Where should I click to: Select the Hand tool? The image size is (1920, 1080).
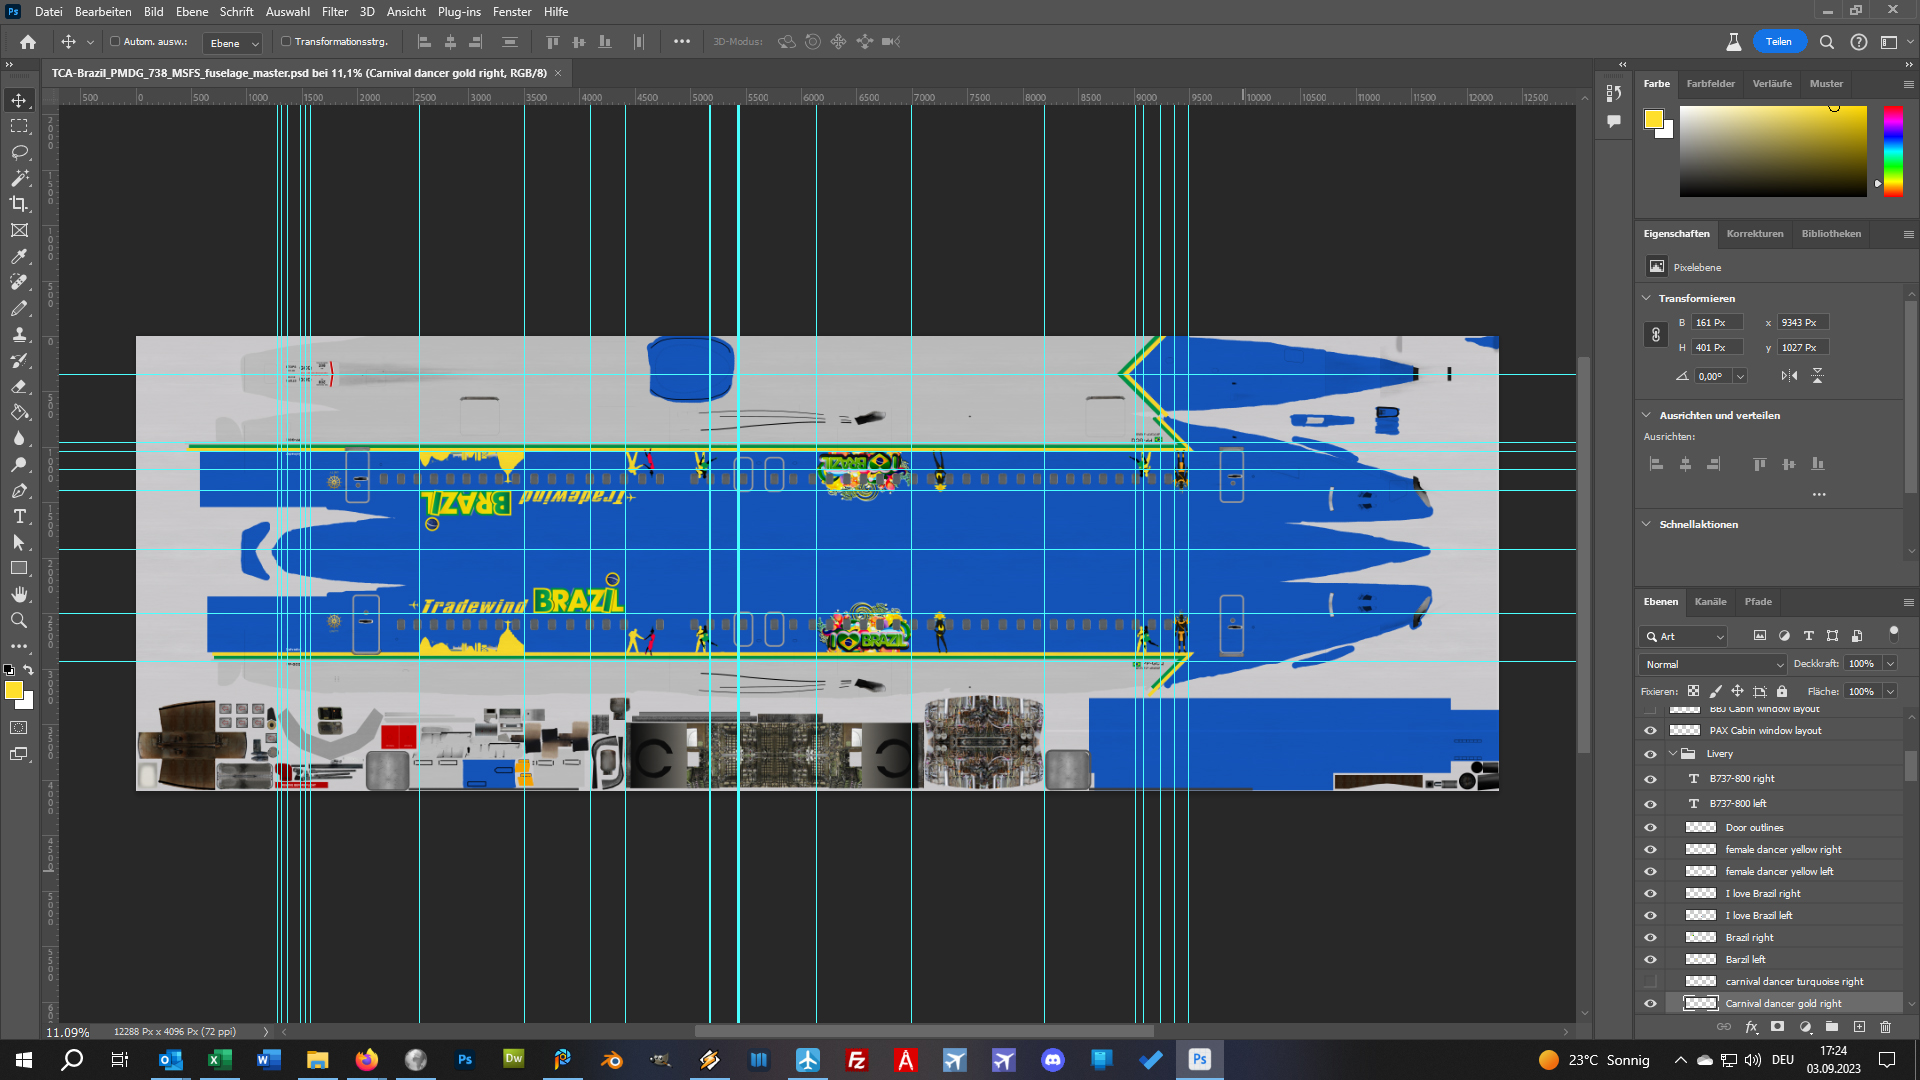pos(19,594)
